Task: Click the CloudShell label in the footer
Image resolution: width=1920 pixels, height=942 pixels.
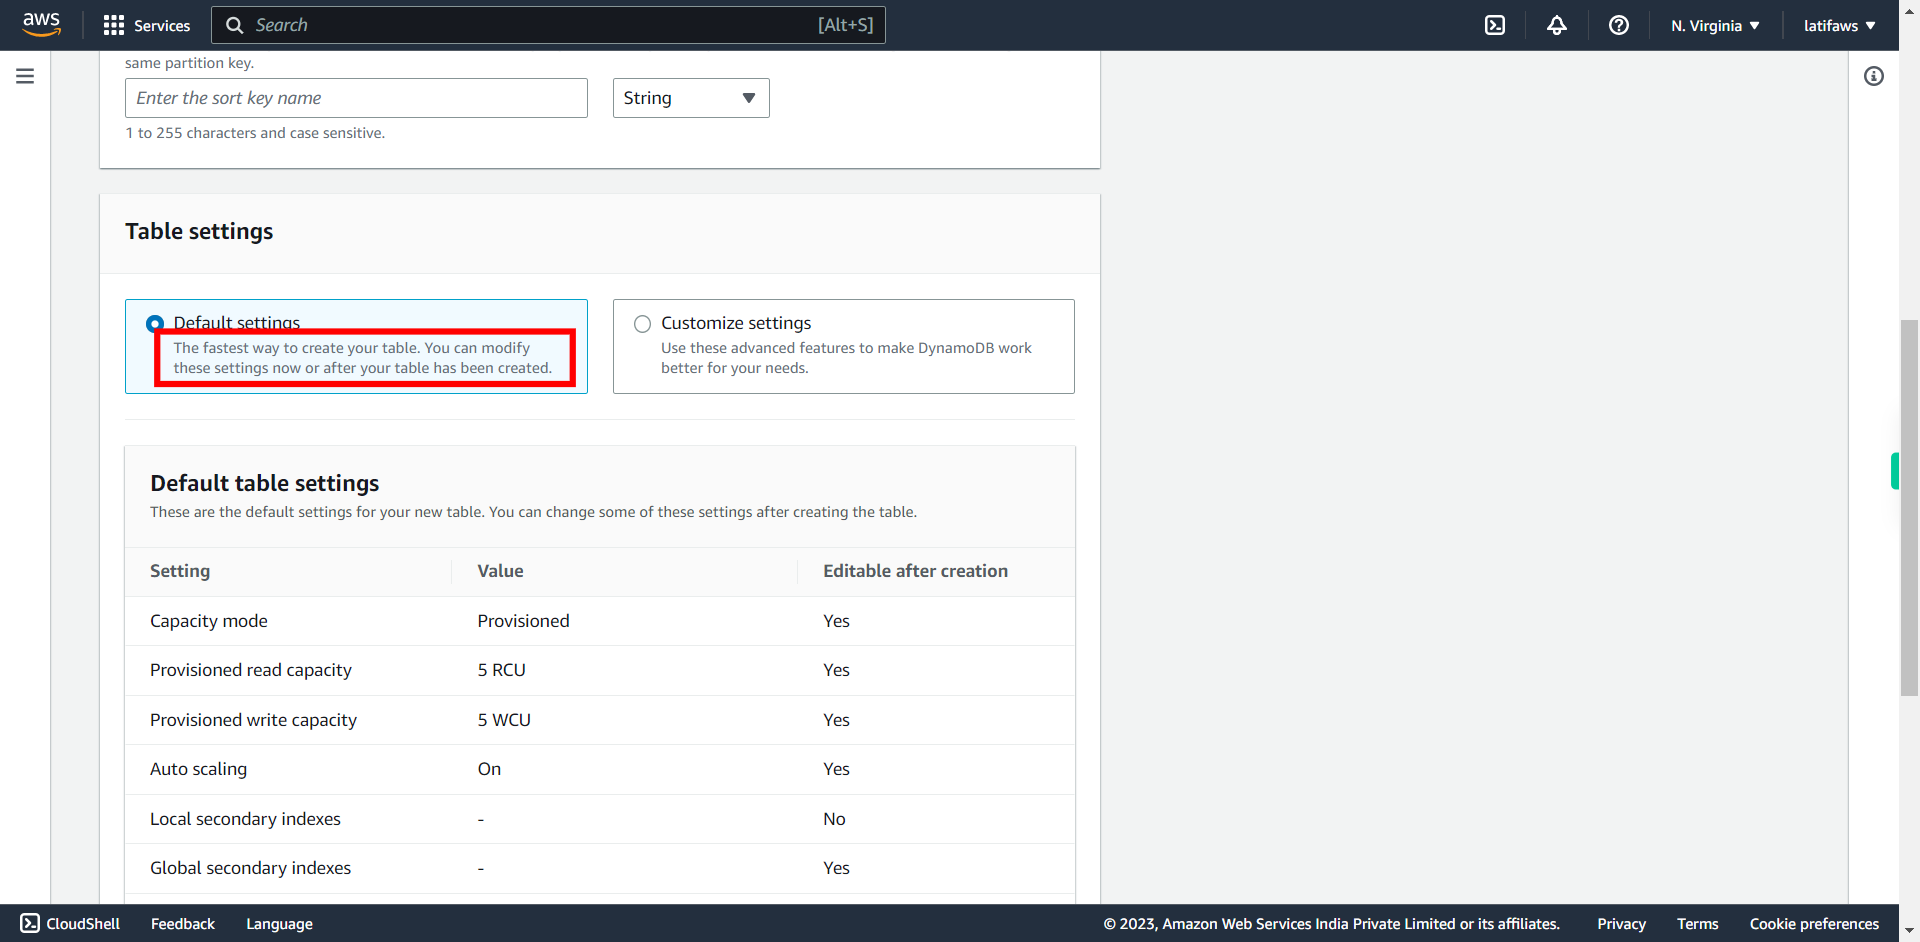Action: click(x=83, y=923)
